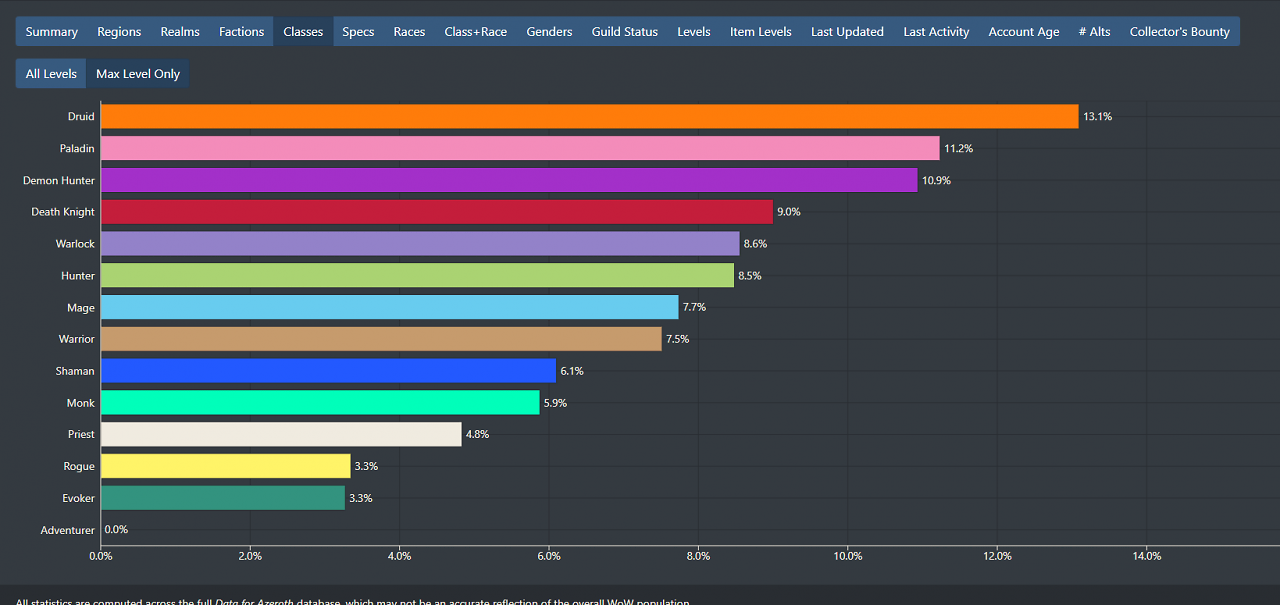Click the red Death Knight bar
The width and height of the screenshot is (1280, 605).
coord(437,212)
